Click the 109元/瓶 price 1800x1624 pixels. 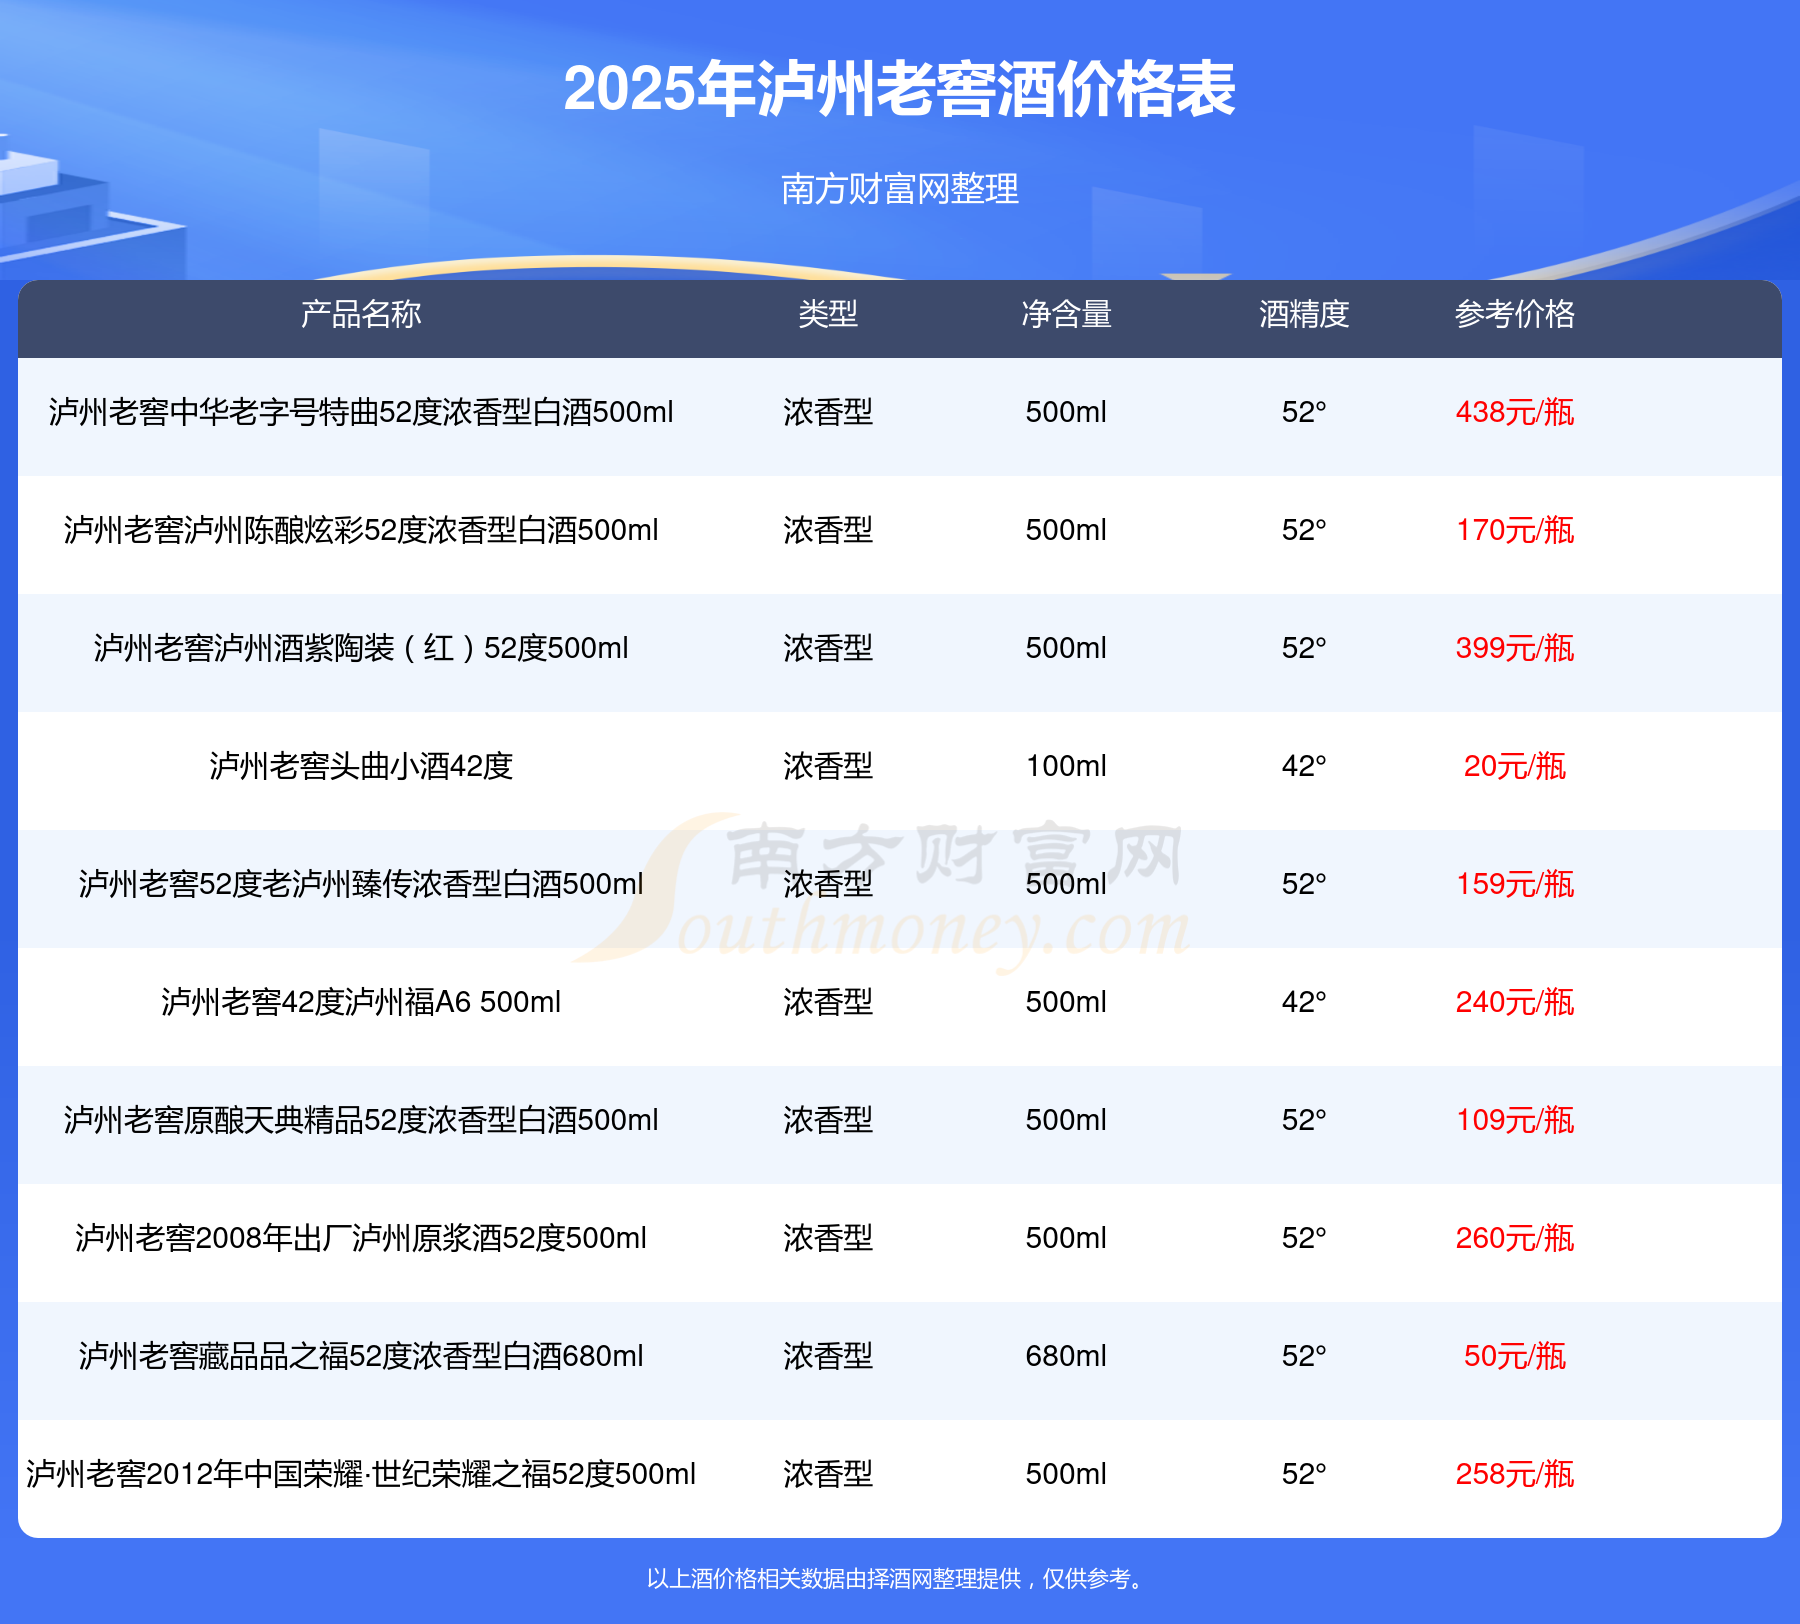click(x=1515, y=1120)
